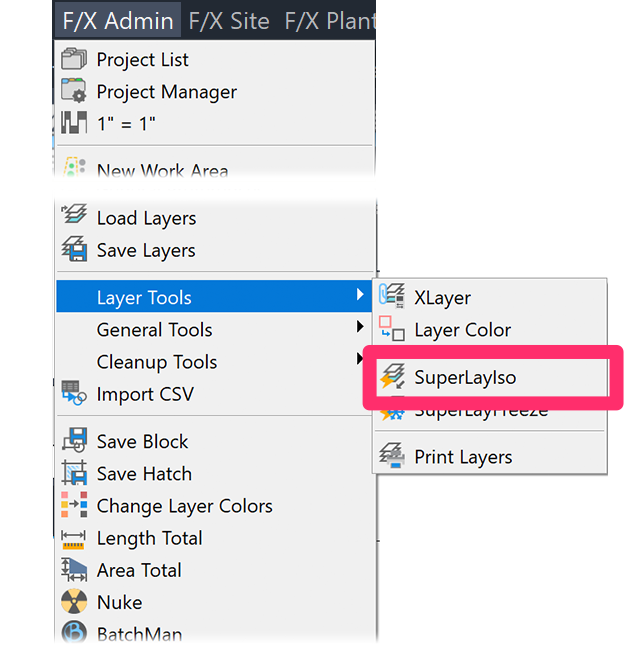Click the Project Manager gear icon
This screenshot has width=624, height=650.
(x=74, y=92)
